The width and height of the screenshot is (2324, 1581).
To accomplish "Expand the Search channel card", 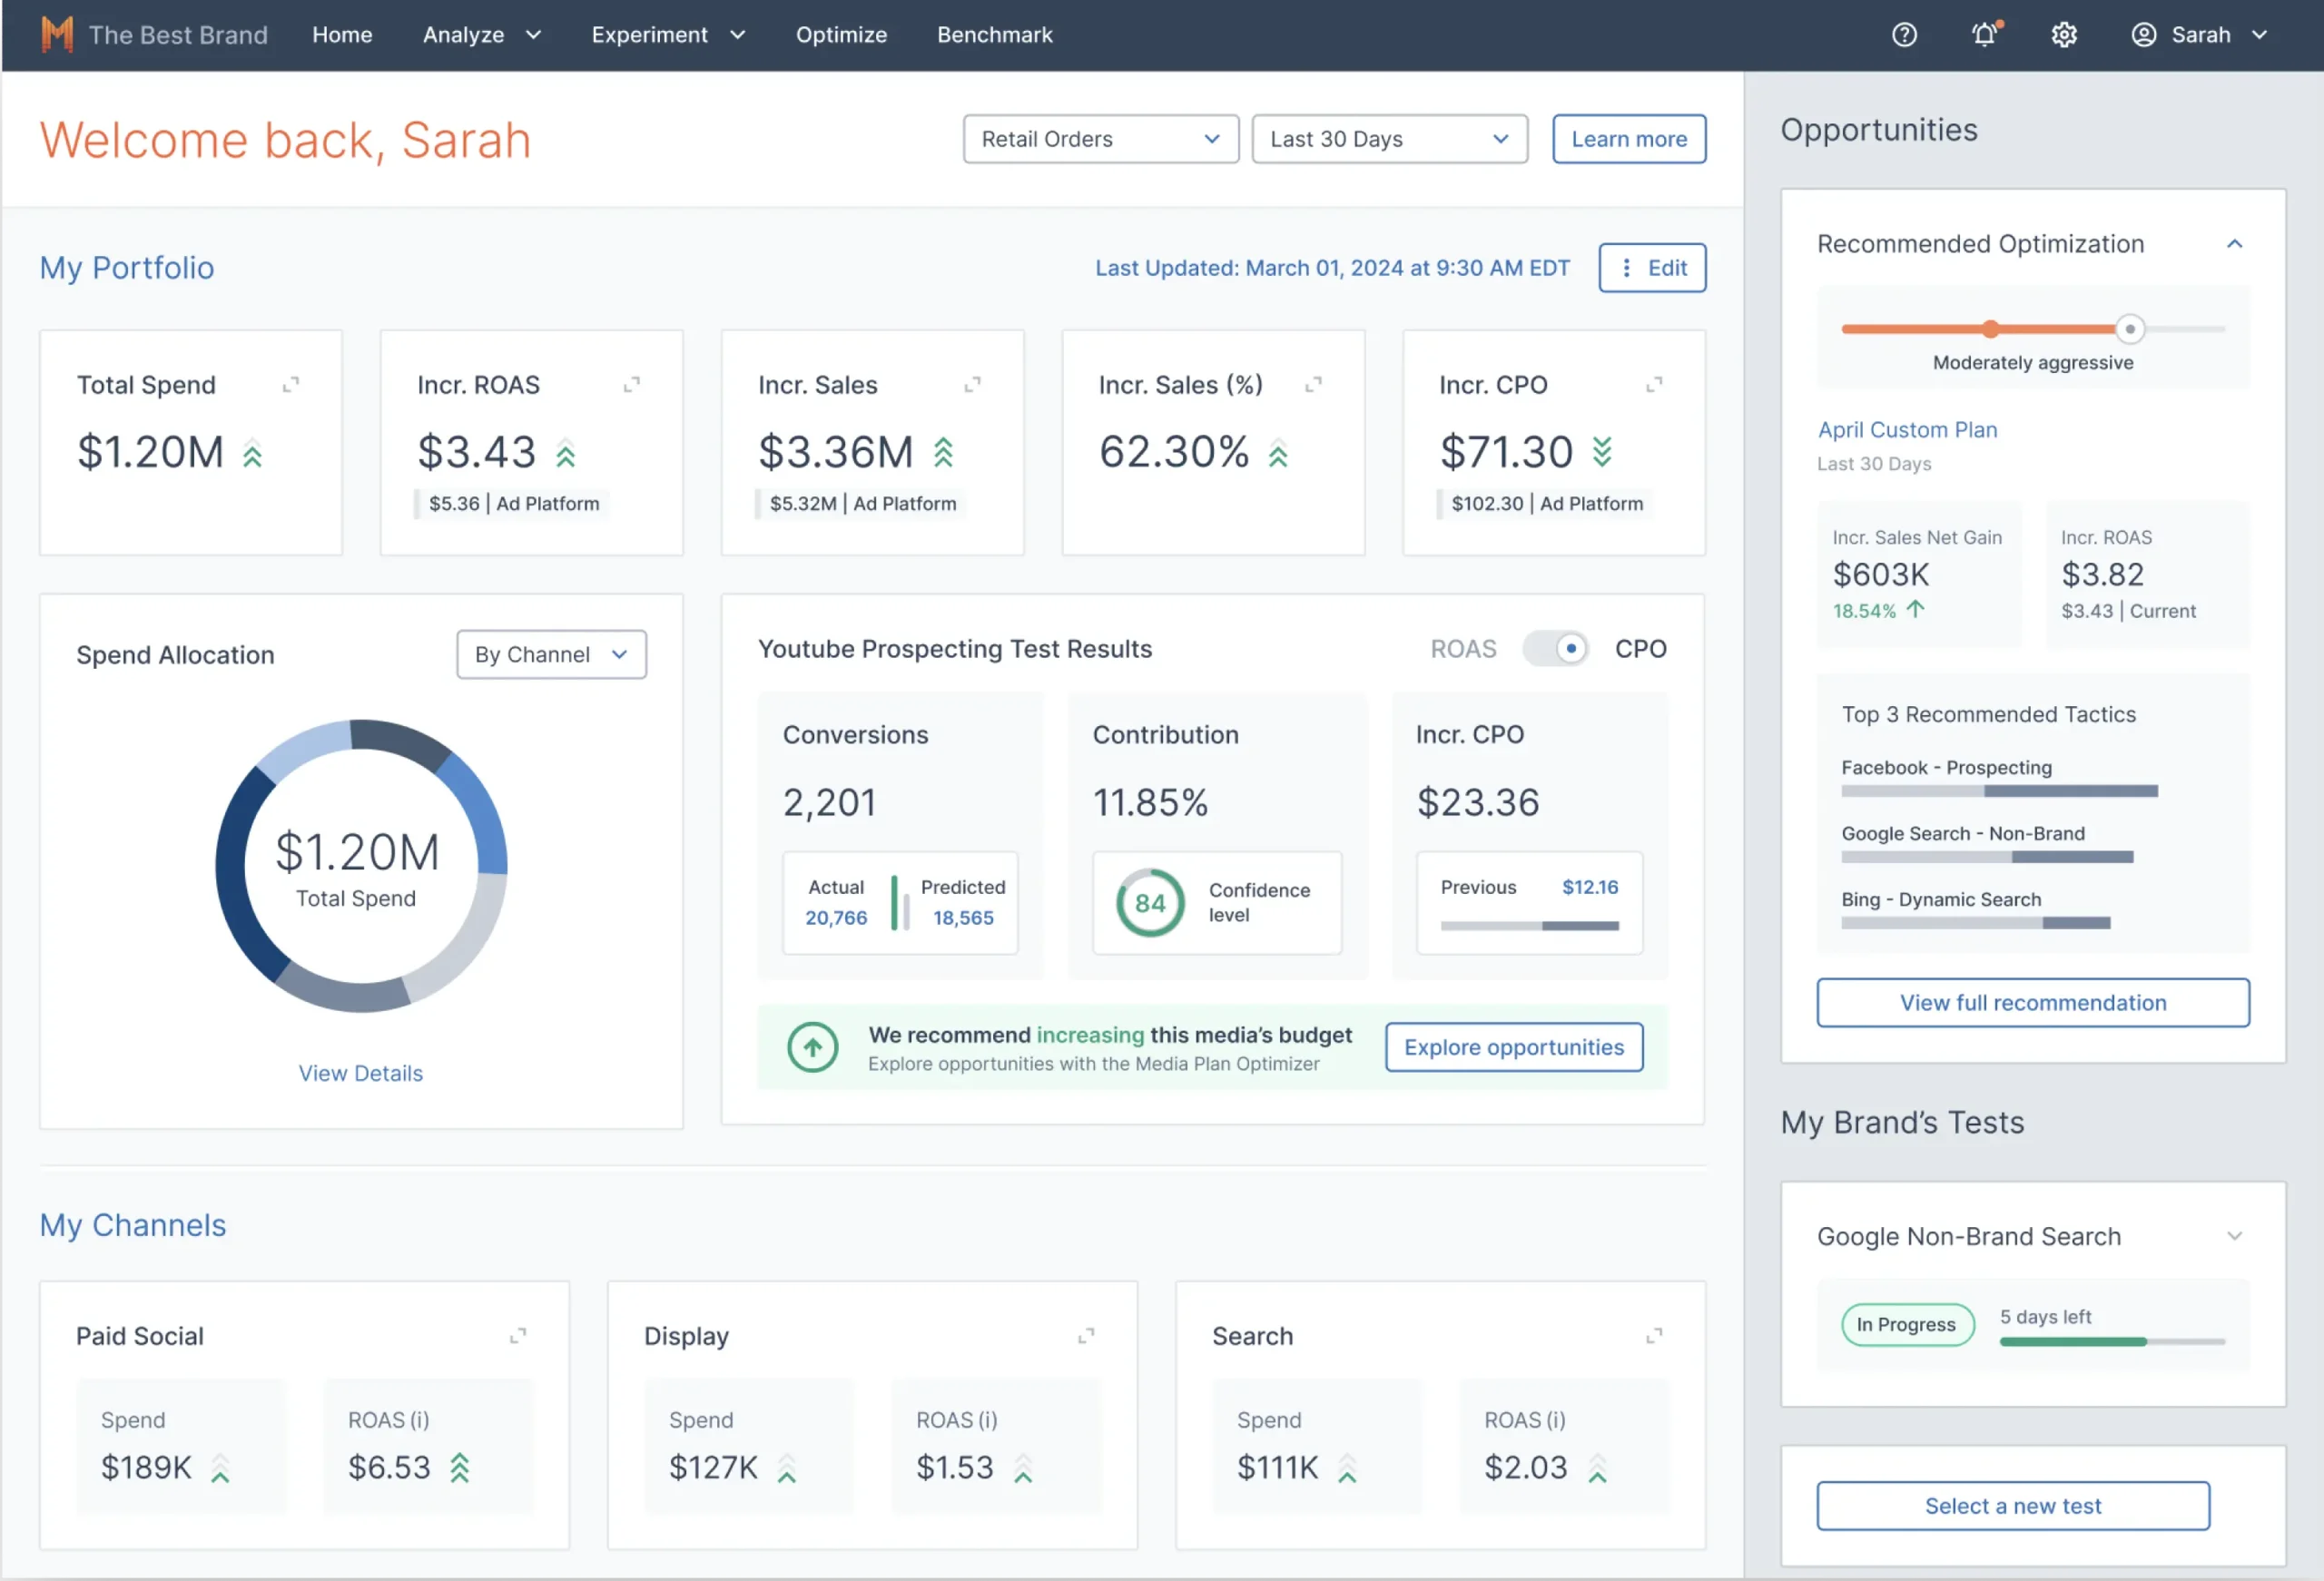I will 1654,1335.
